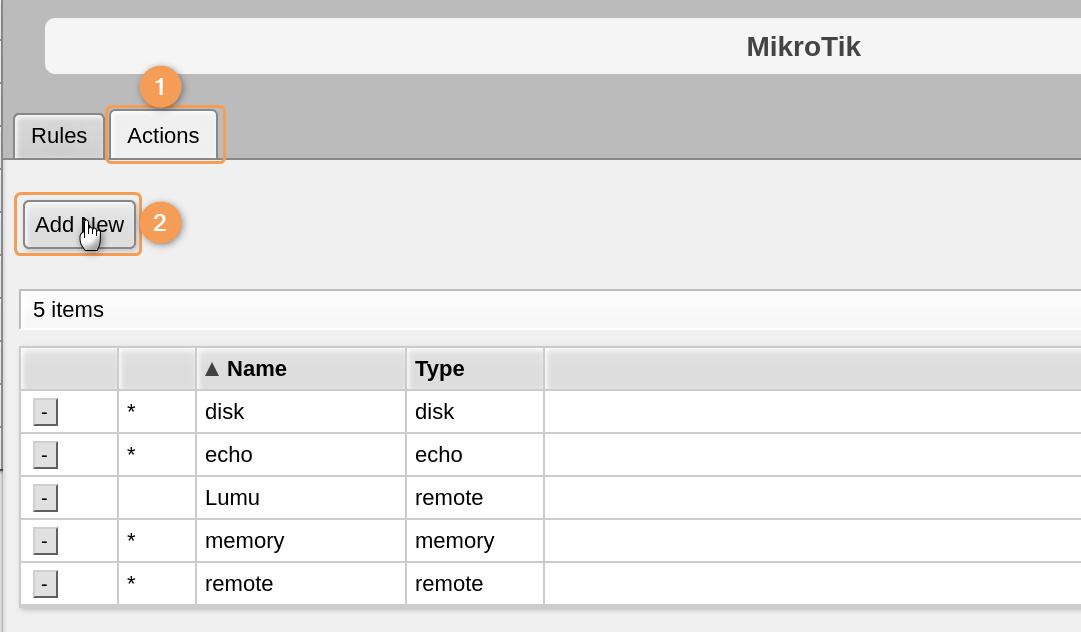Select the disk name cell
1081x632 pixels.
click(x=225, y=412)
